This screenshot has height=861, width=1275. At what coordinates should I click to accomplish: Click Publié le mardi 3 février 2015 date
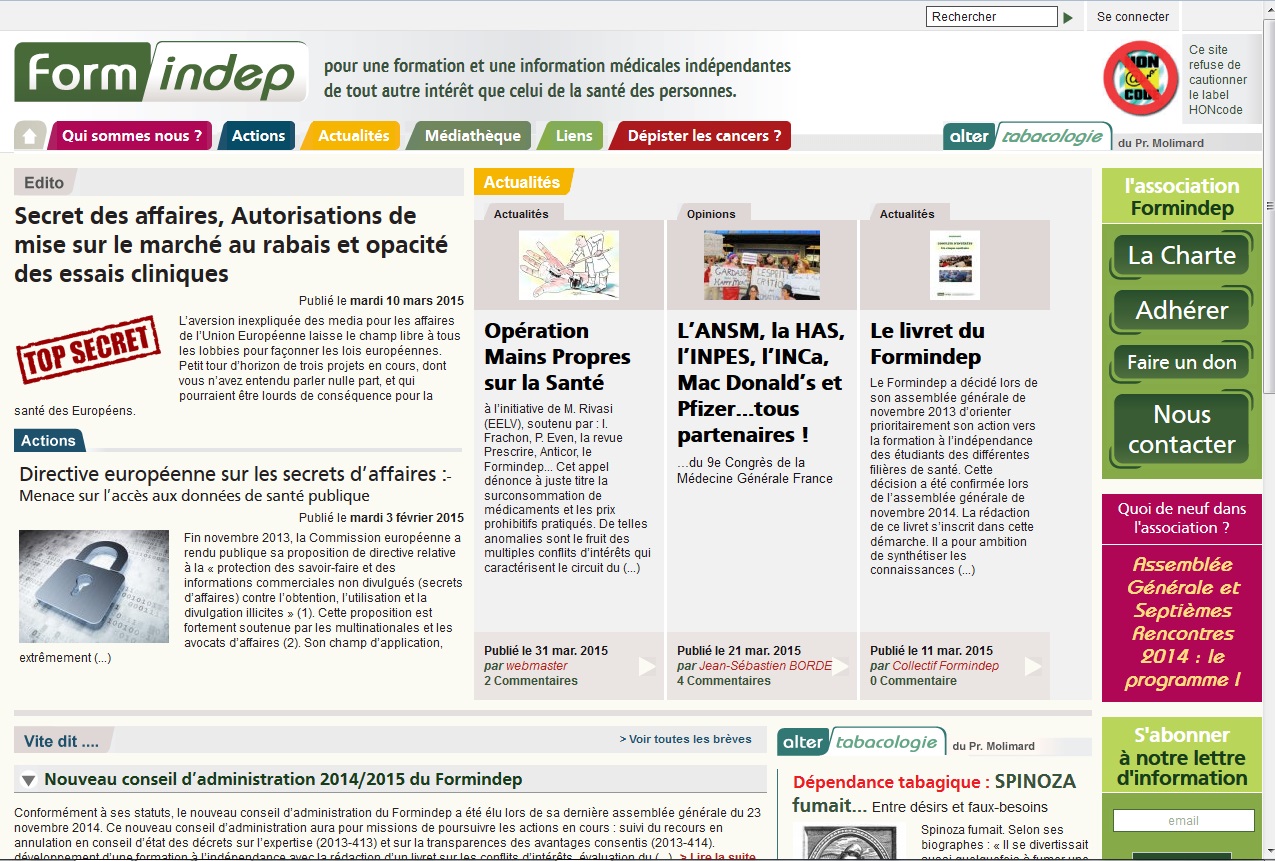(x=381, y=517)
